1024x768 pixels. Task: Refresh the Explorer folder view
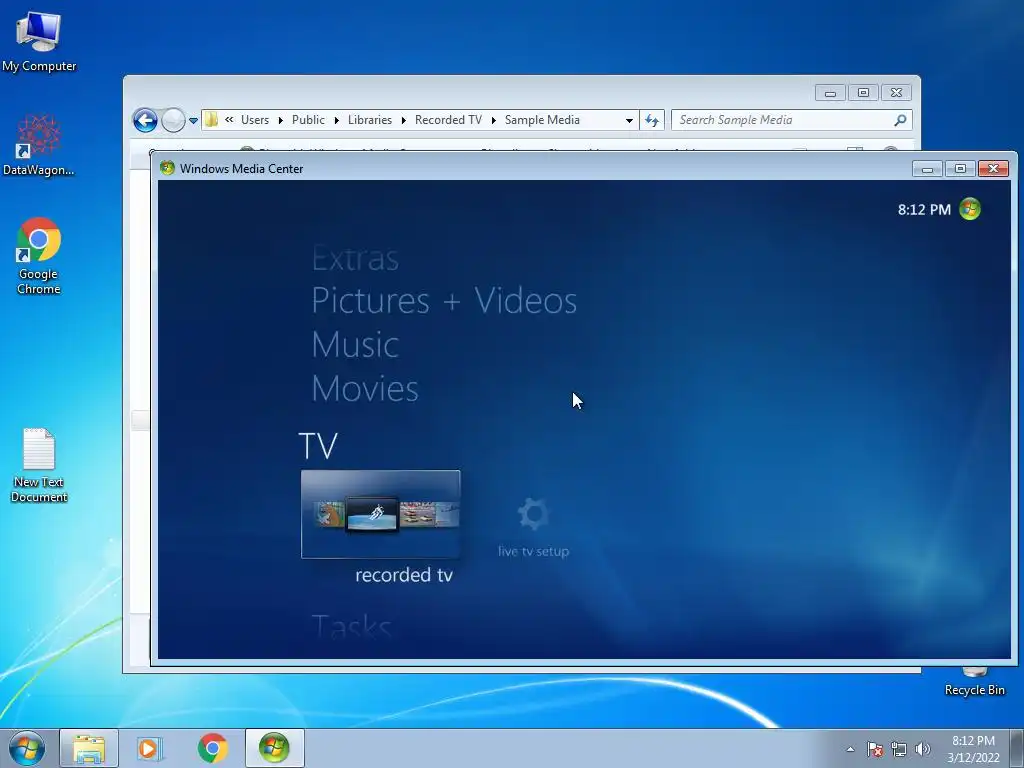(652, 120)
